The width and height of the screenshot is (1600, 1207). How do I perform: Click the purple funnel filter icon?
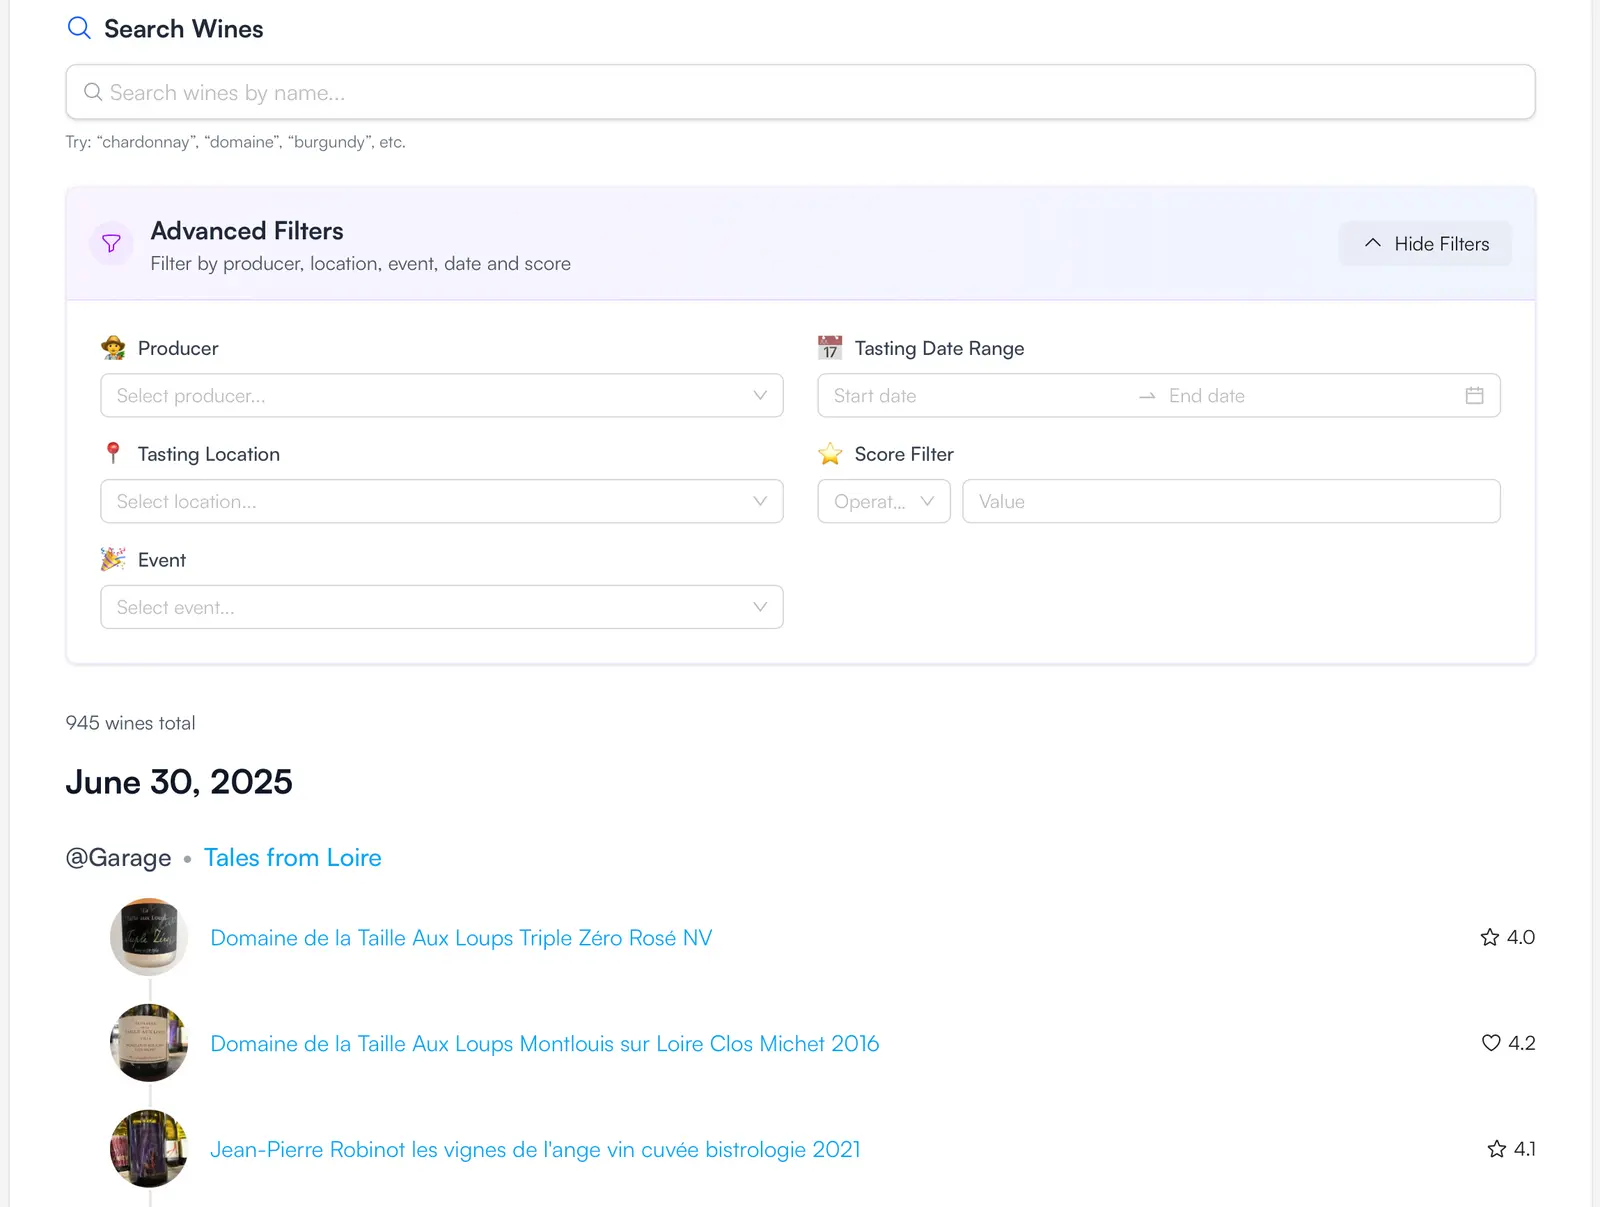point(111,244)
